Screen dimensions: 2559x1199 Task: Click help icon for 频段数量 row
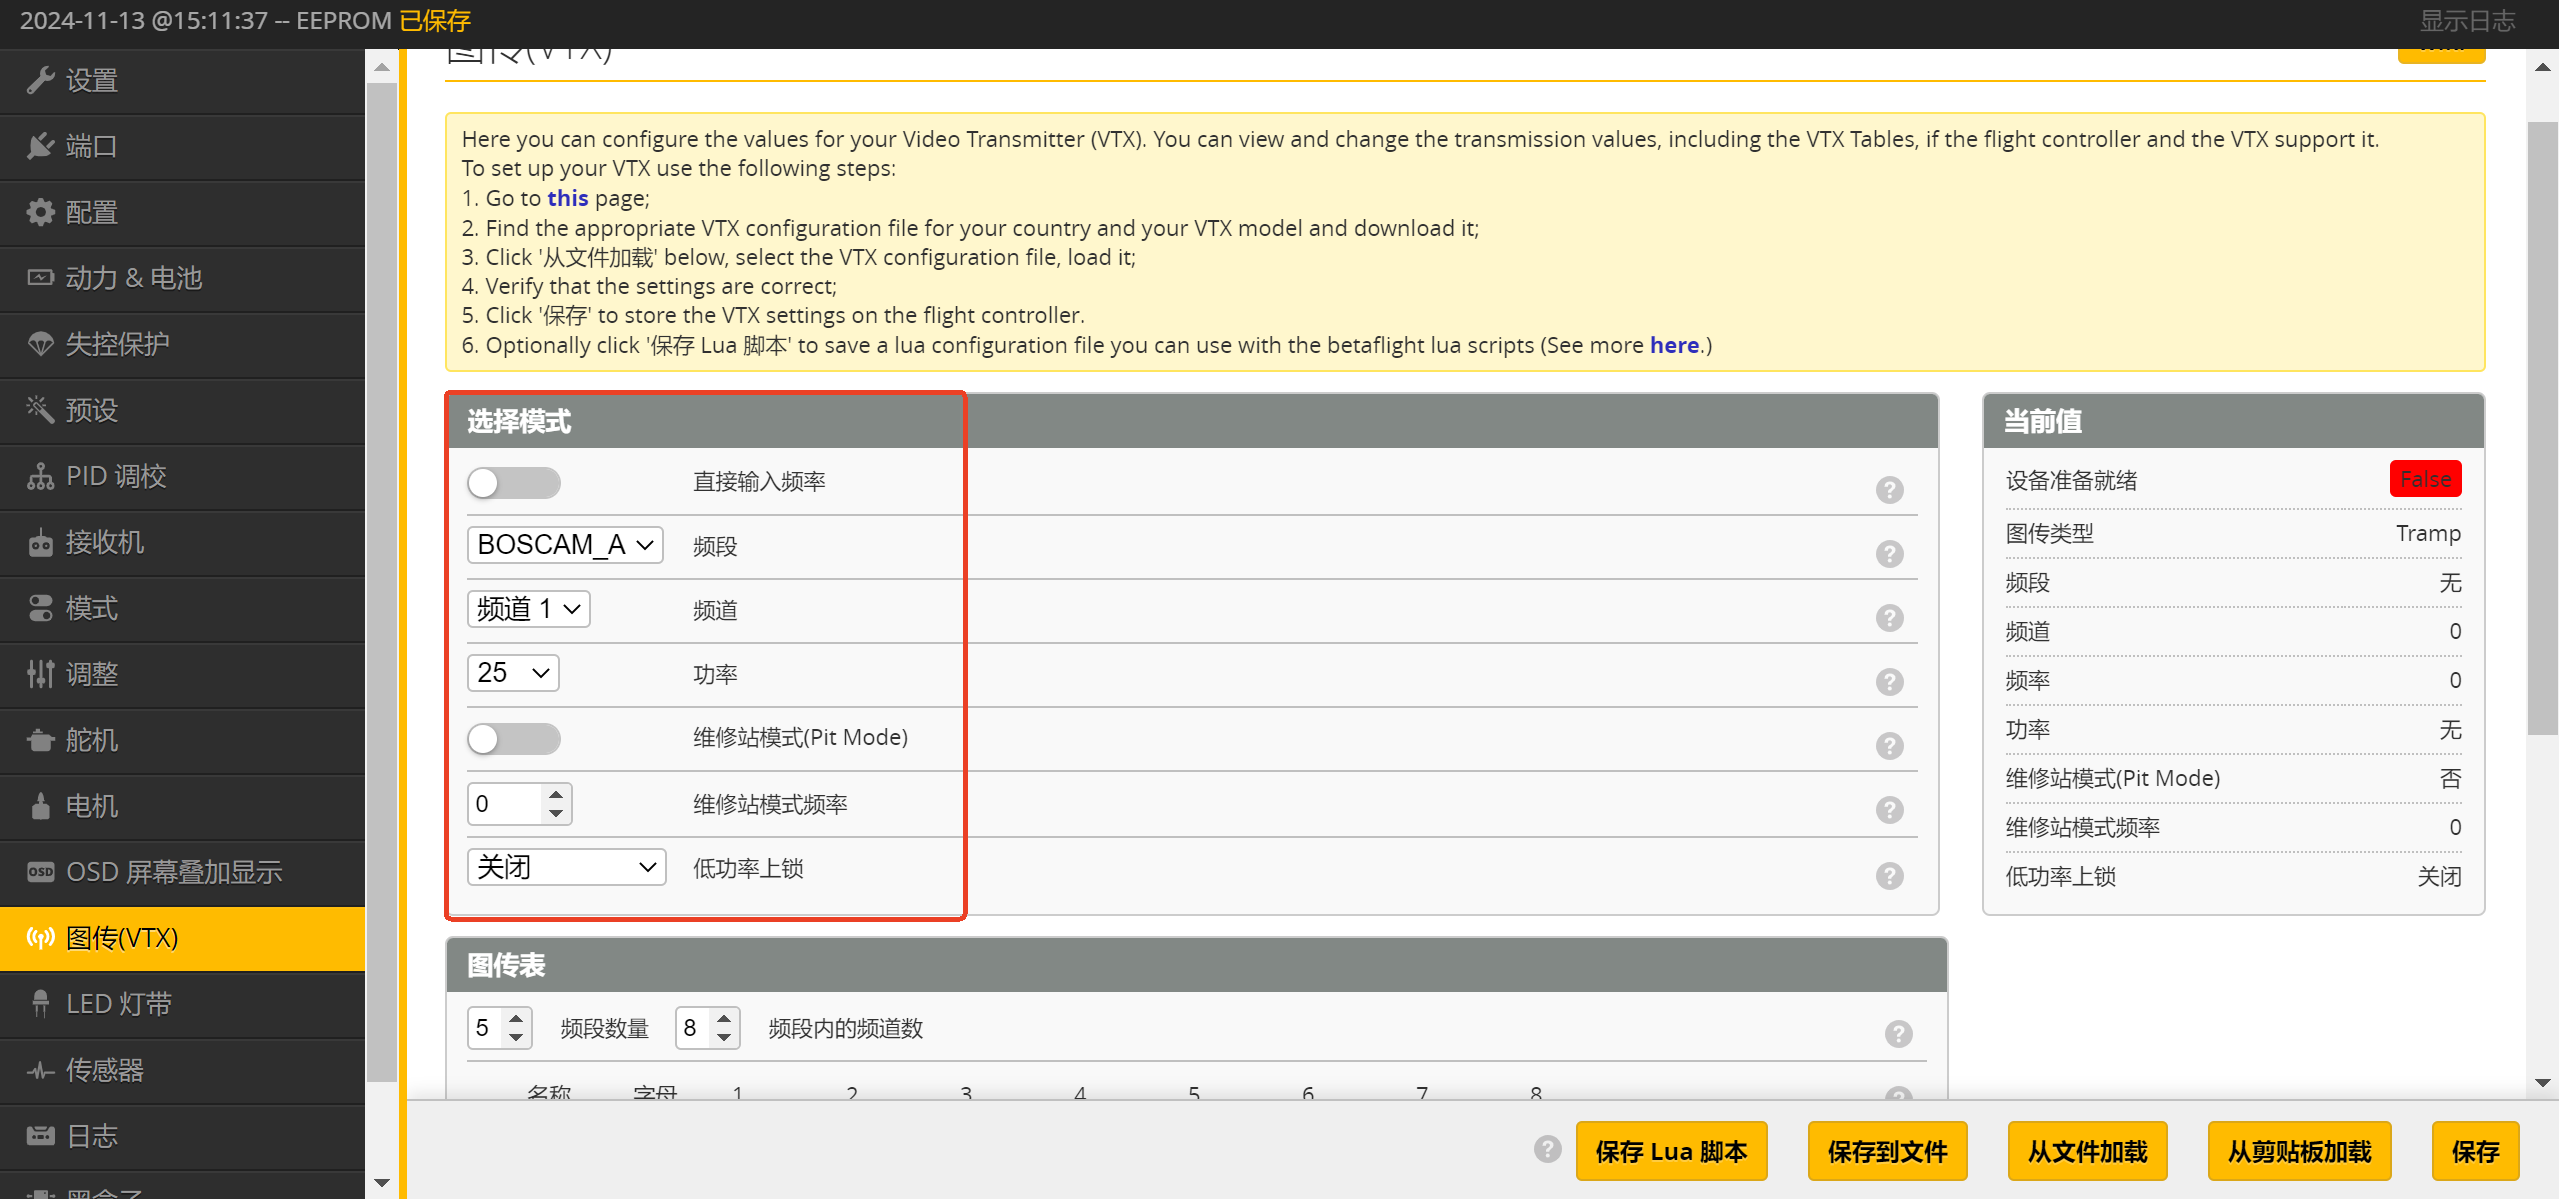pos(1898,1034)
